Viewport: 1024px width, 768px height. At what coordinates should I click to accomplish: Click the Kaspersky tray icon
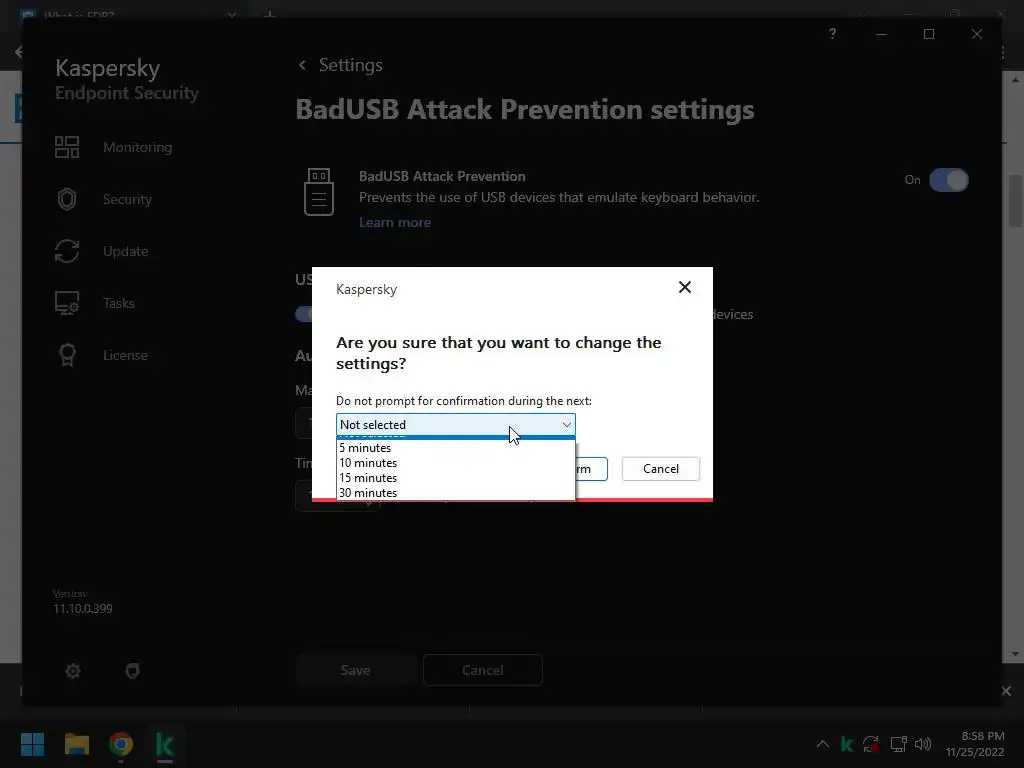click(x=847, y=744)
